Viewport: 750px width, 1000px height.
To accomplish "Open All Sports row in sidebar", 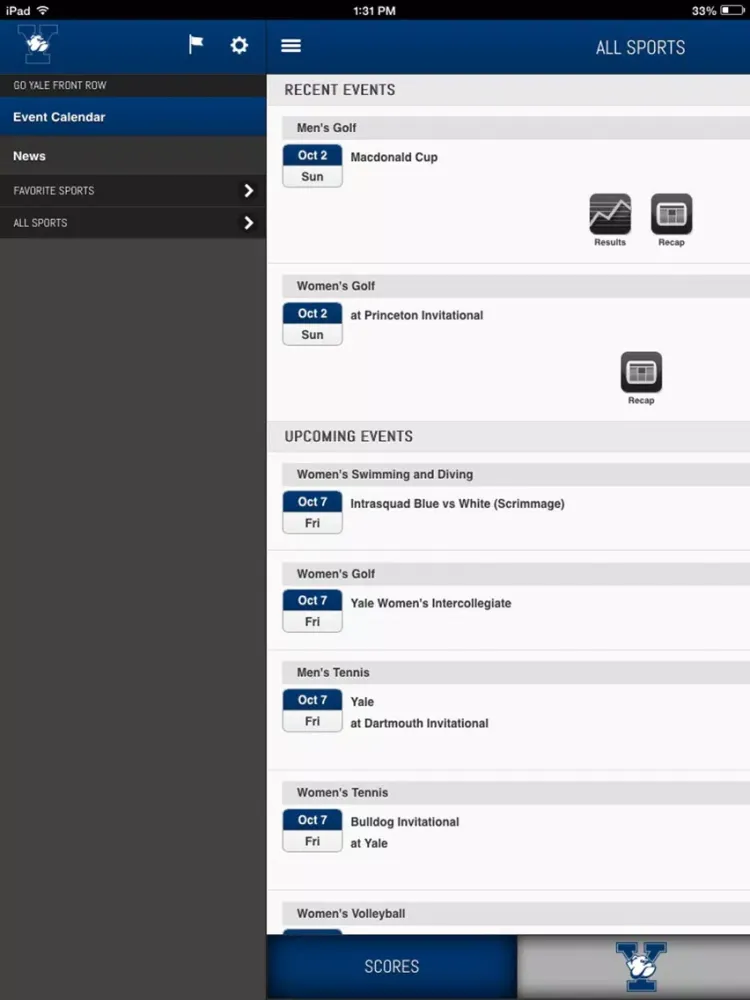I will coord(133,223).
